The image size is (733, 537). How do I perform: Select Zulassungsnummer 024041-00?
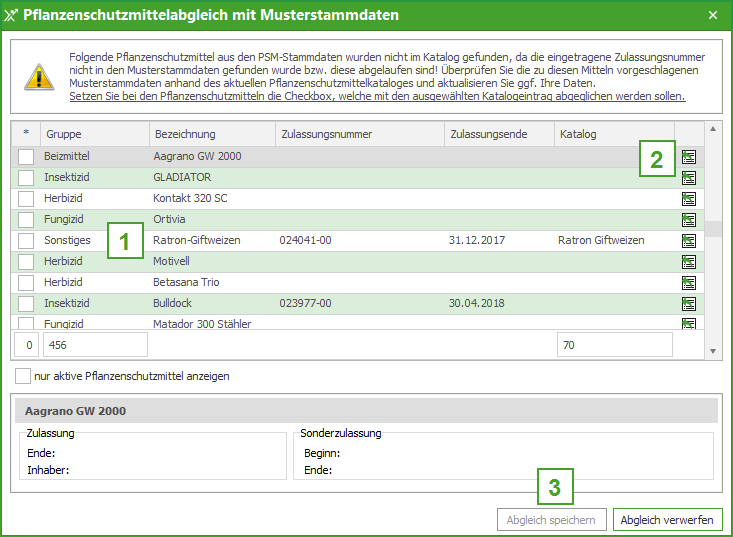click(x=305, y=240)
